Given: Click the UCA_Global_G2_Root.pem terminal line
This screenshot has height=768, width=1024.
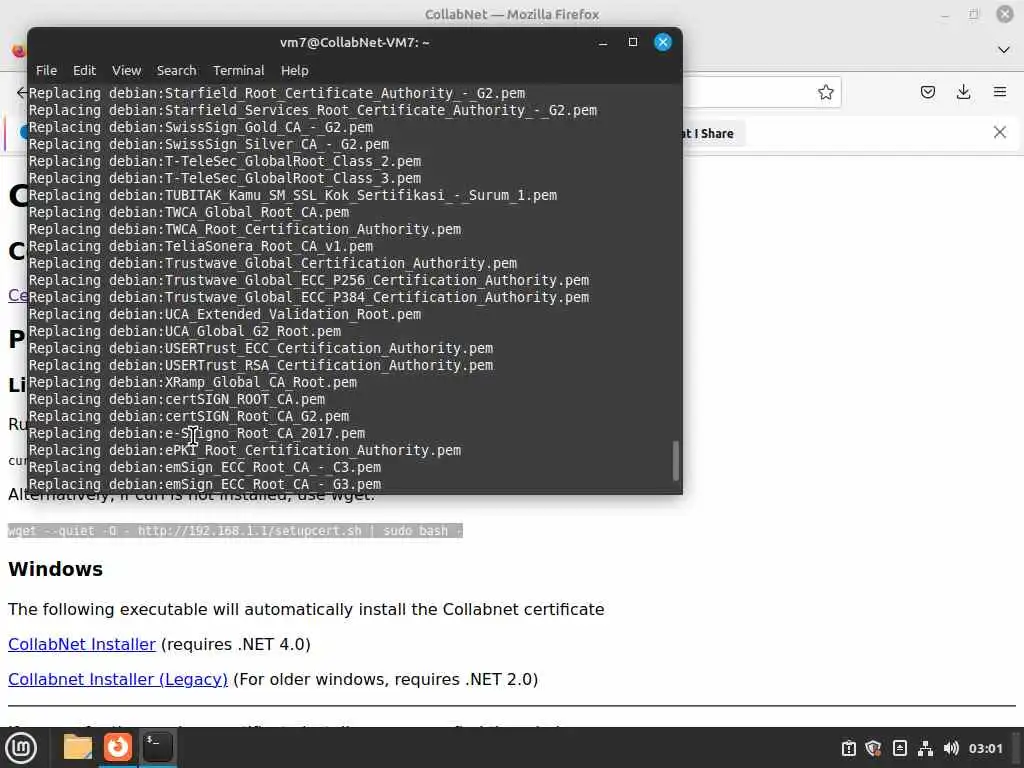Looking at the screenshot, I should (185, 332).
